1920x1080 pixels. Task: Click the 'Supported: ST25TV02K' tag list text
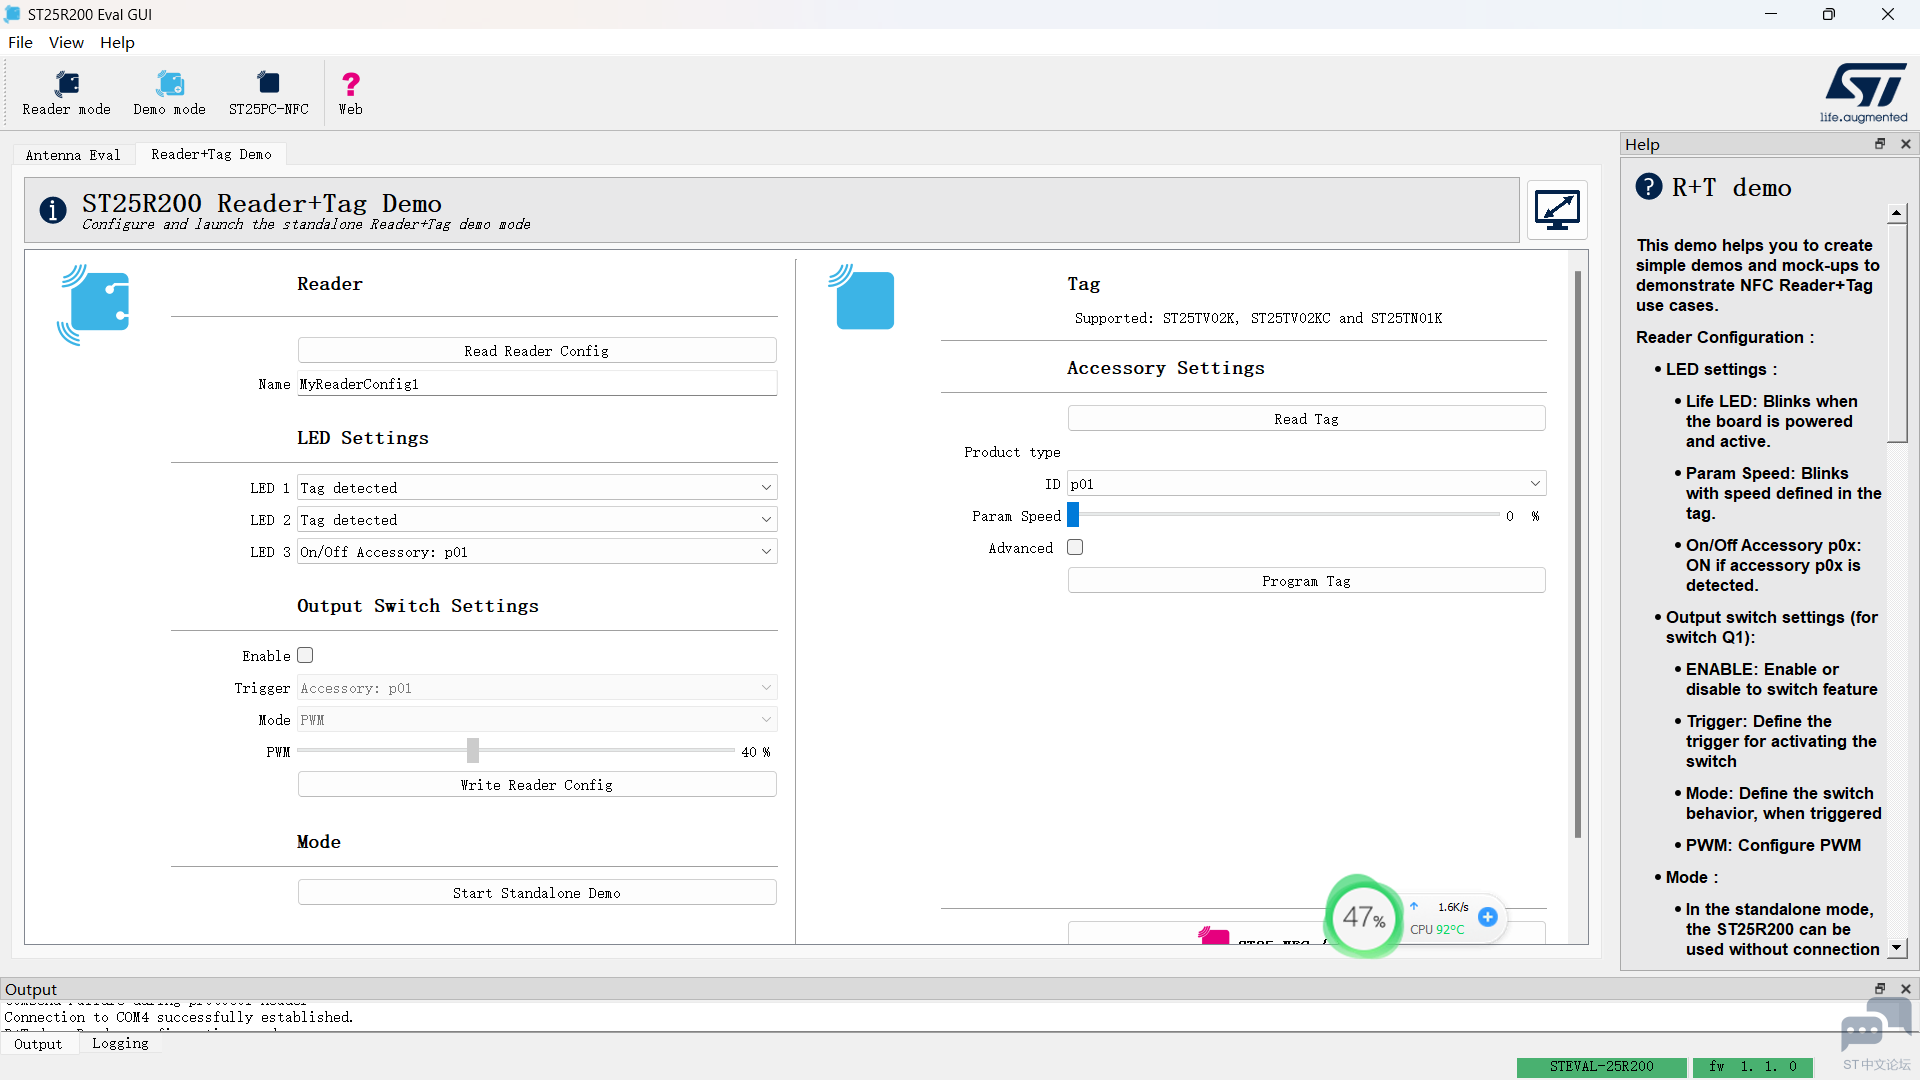point(1258,318)
